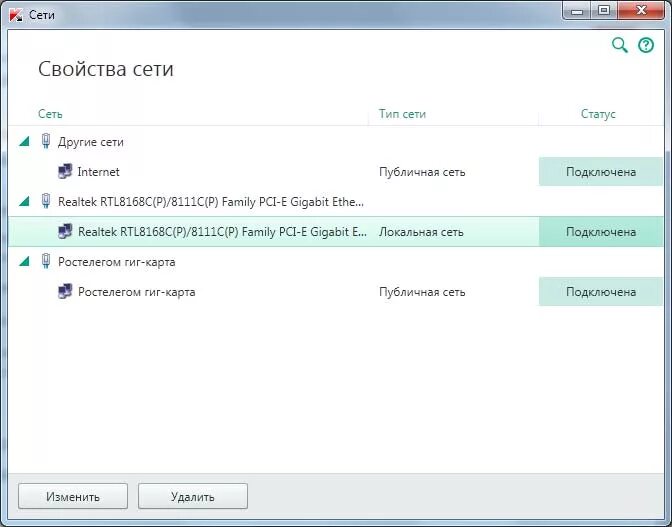Click adapter icon beside Ростелегом group

(x=46, y=261)
